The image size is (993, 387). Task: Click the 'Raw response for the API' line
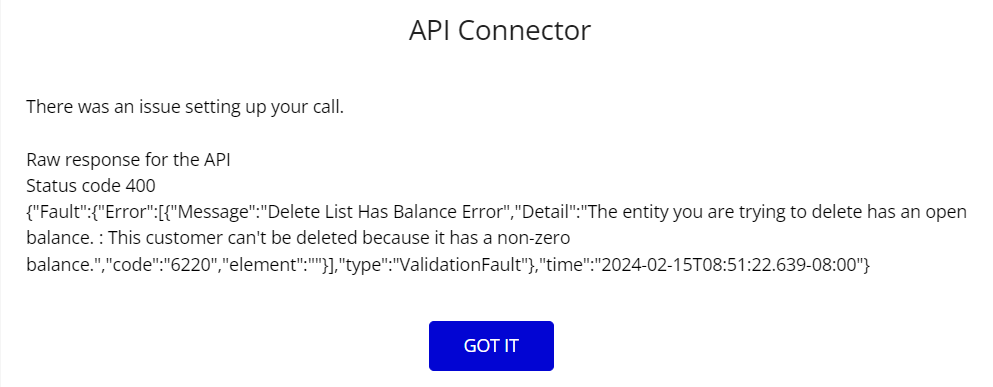pos(129,160)
